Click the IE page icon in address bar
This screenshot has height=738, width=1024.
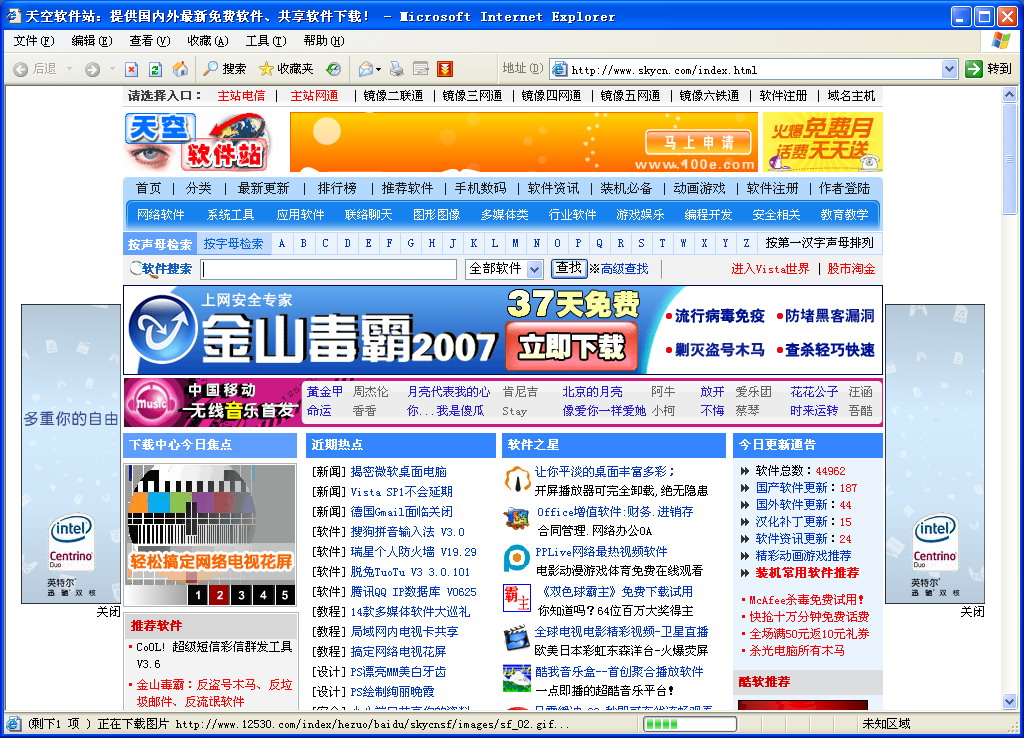[560, 69]
